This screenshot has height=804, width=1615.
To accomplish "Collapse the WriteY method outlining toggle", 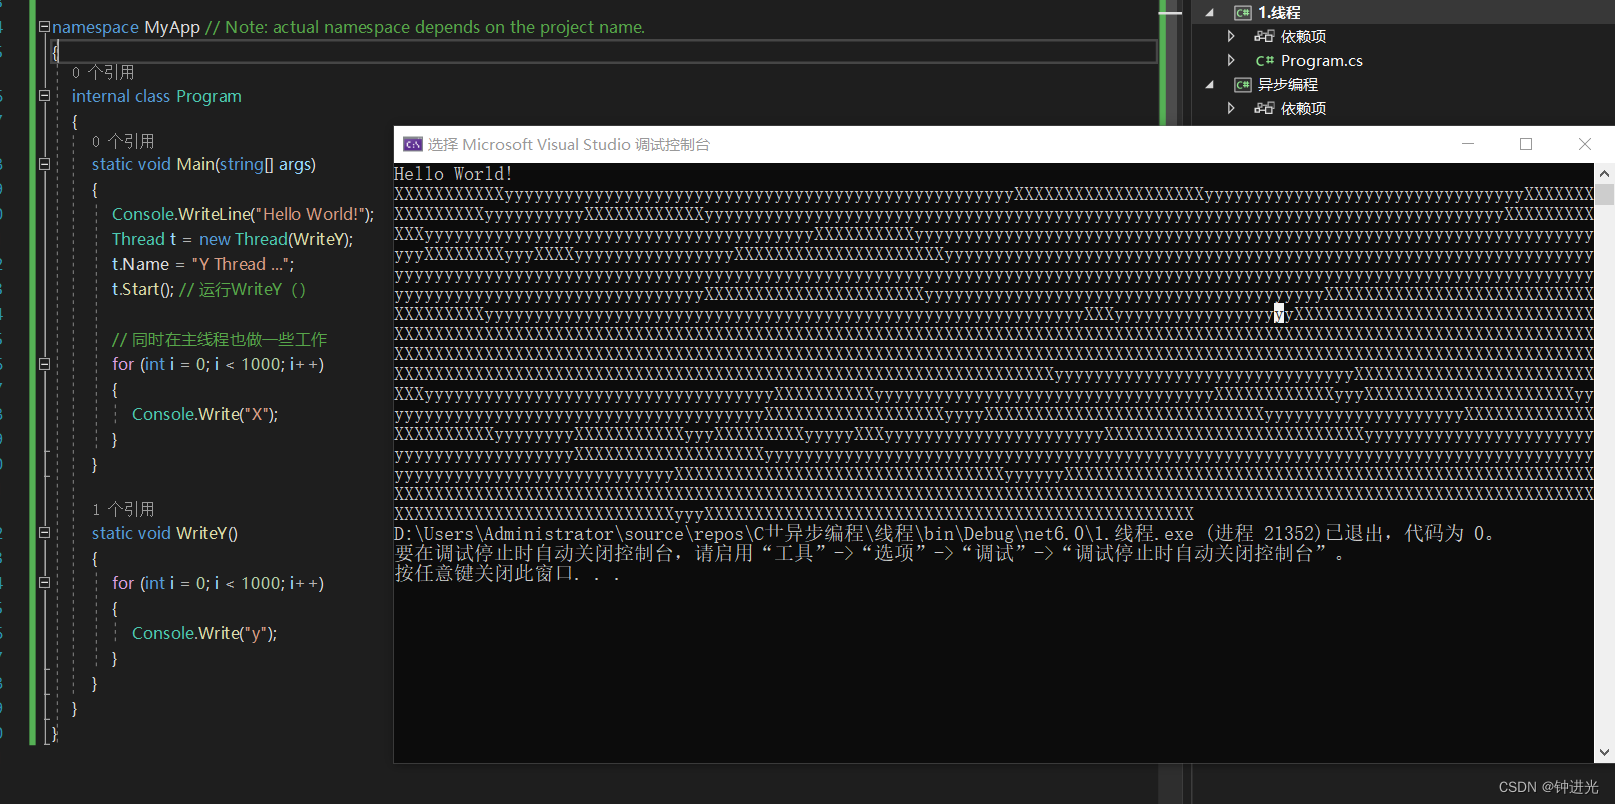I will click(x=44, y=533).
